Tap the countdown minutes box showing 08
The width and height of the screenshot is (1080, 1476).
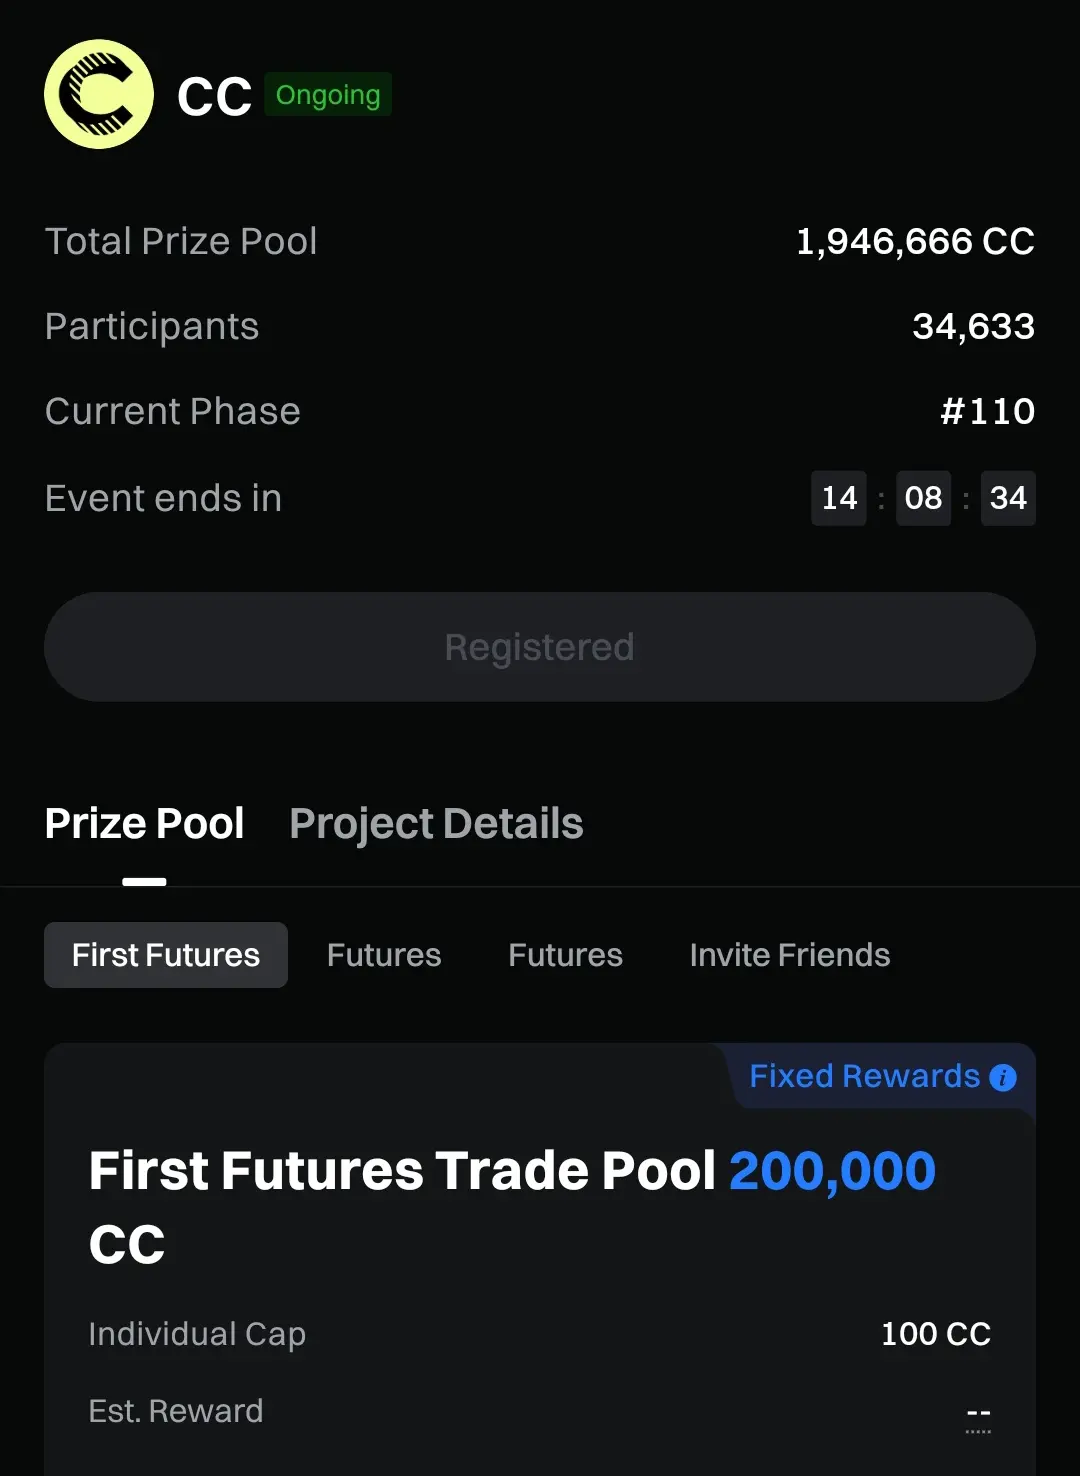coord(923,498)
